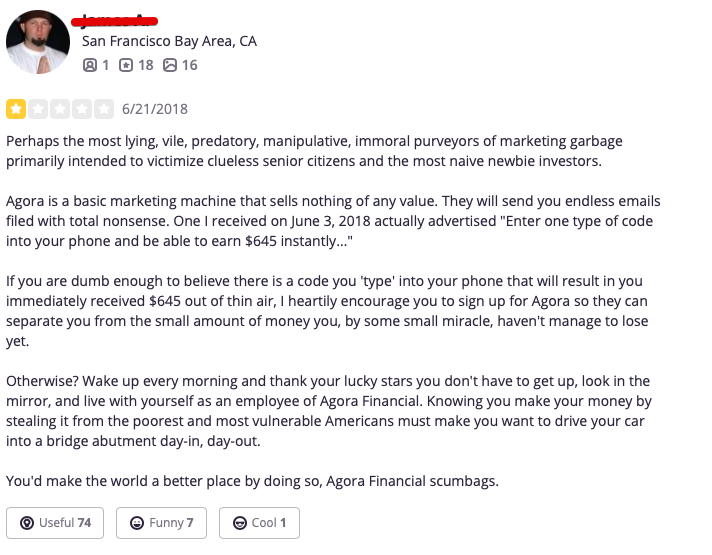Open the reviewer's profile photo
712x555 pixels.
tap(38, 42)
